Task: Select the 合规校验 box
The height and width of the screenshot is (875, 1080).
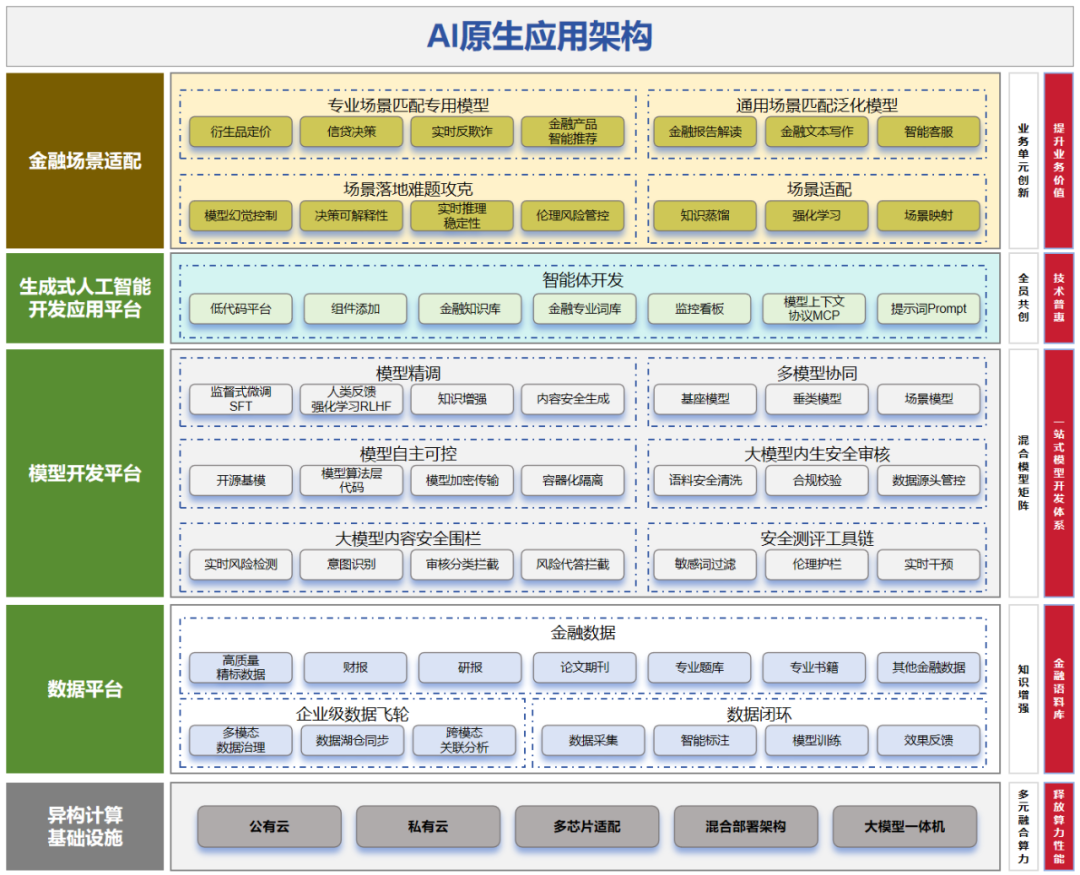Action: (x=817, y=480)
